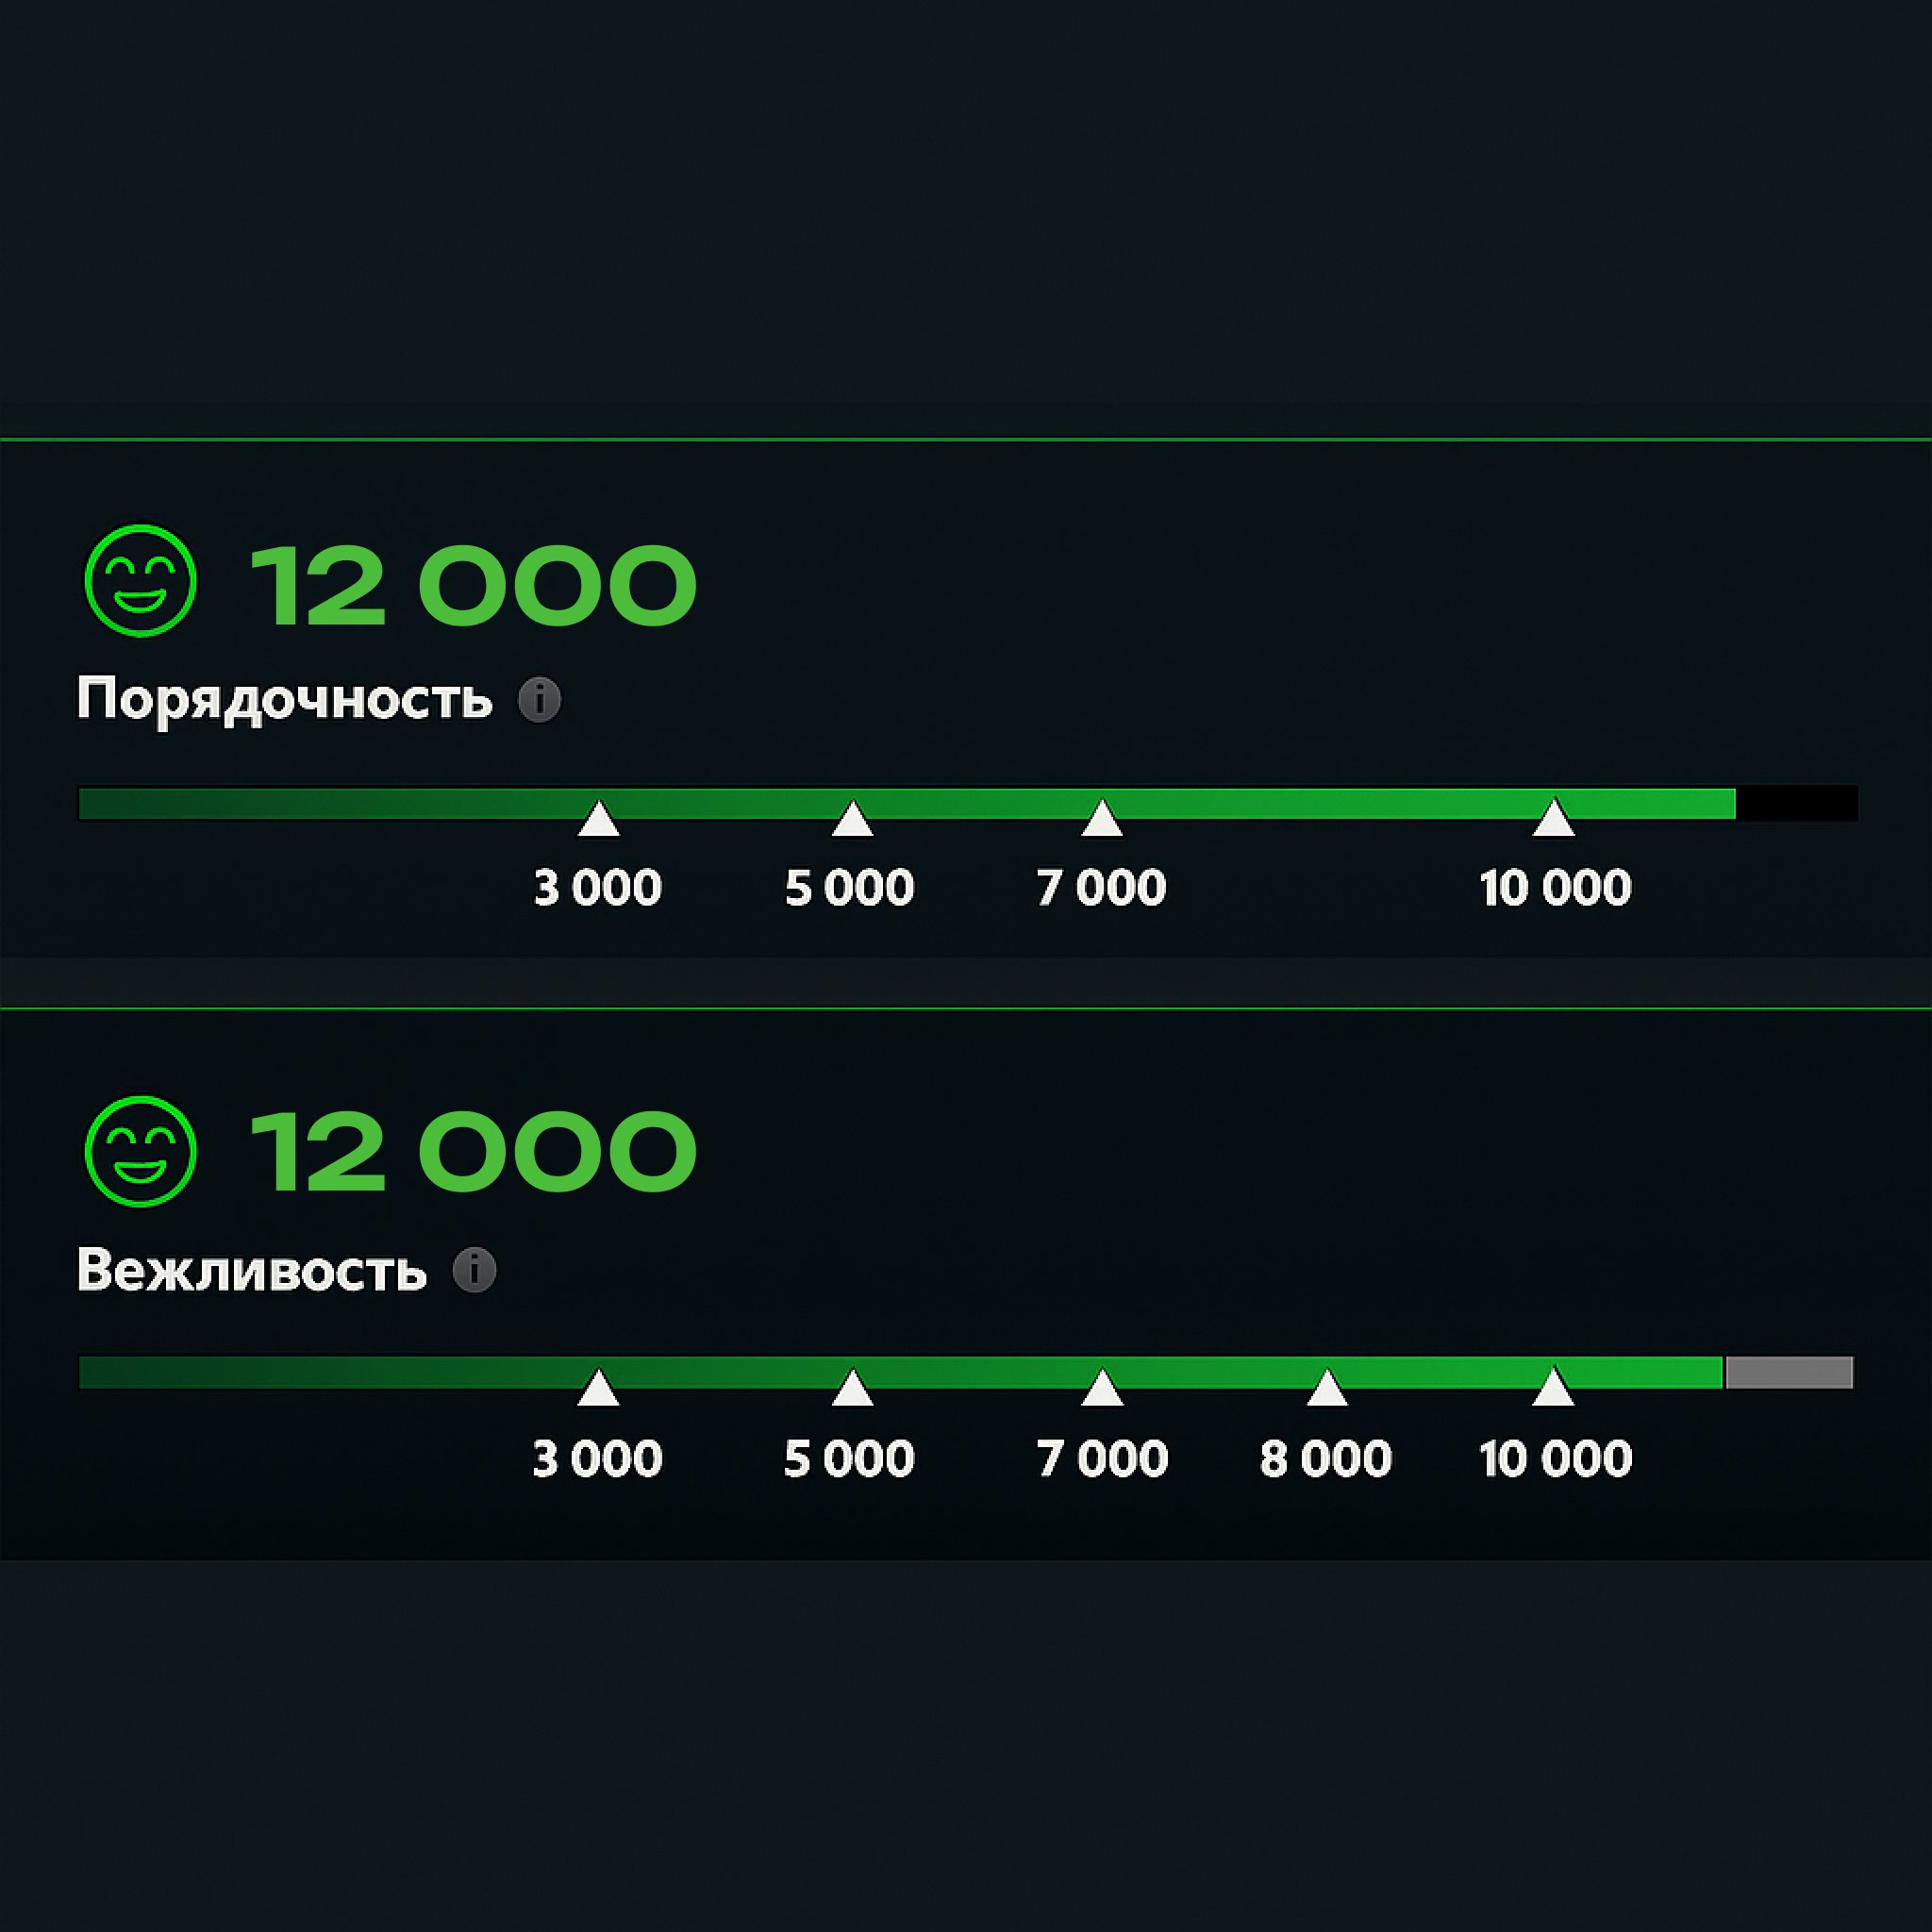Click the 10 000 marker on Порядочность bar
The image size is (1932, 1932).
point(1554,819)
